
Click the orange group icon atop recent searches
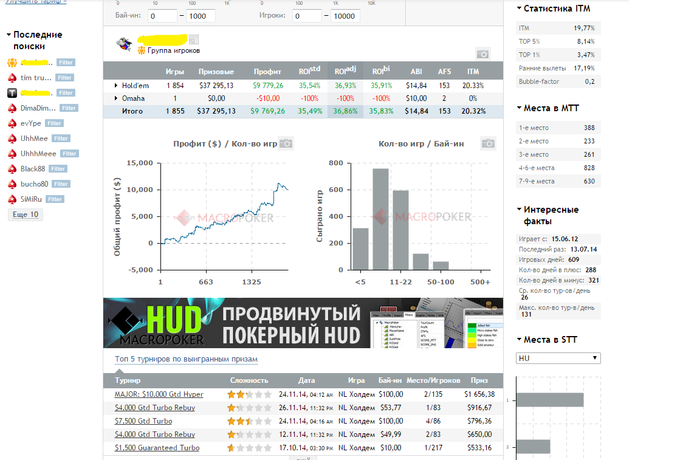(x=12, y=63)
